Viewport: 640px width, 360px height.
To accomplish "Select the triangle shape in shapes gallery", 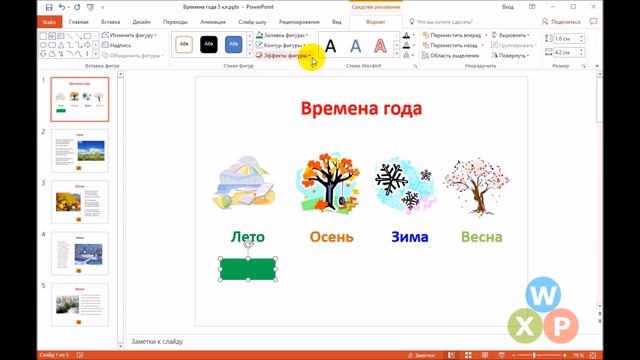I will click(61, 45).
